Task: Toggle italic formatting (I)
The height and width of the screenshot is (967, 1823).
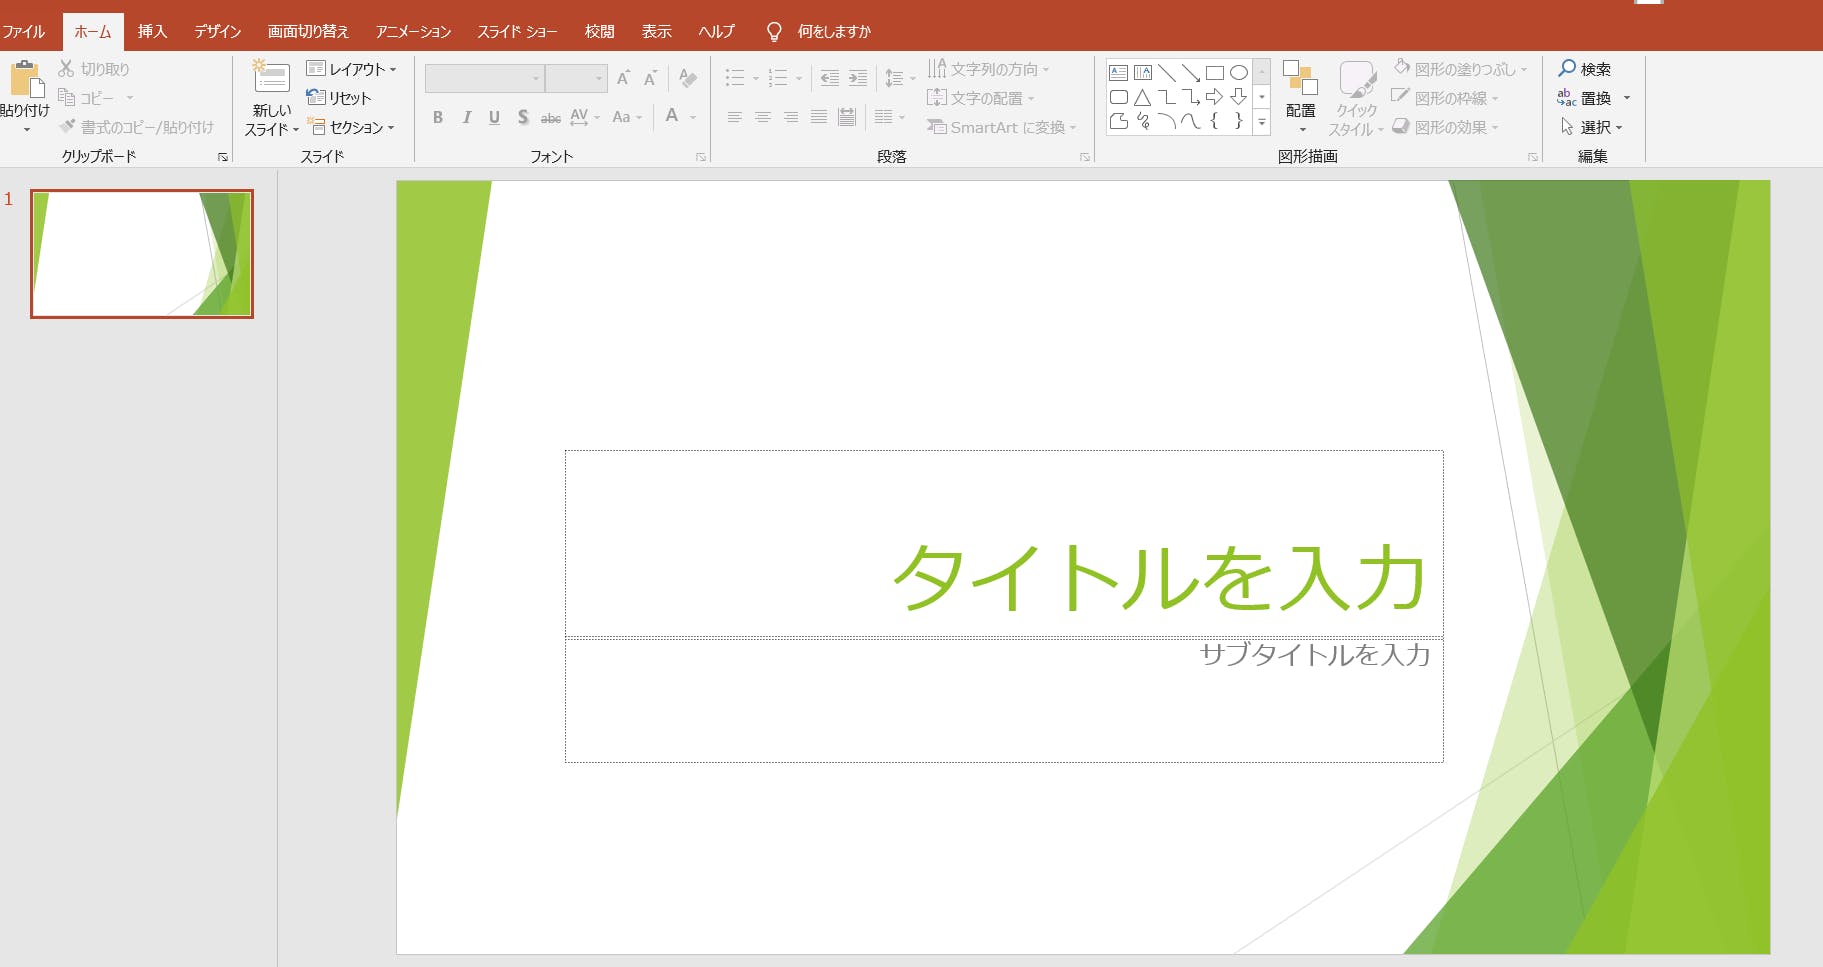Action: tap(466, 117)
